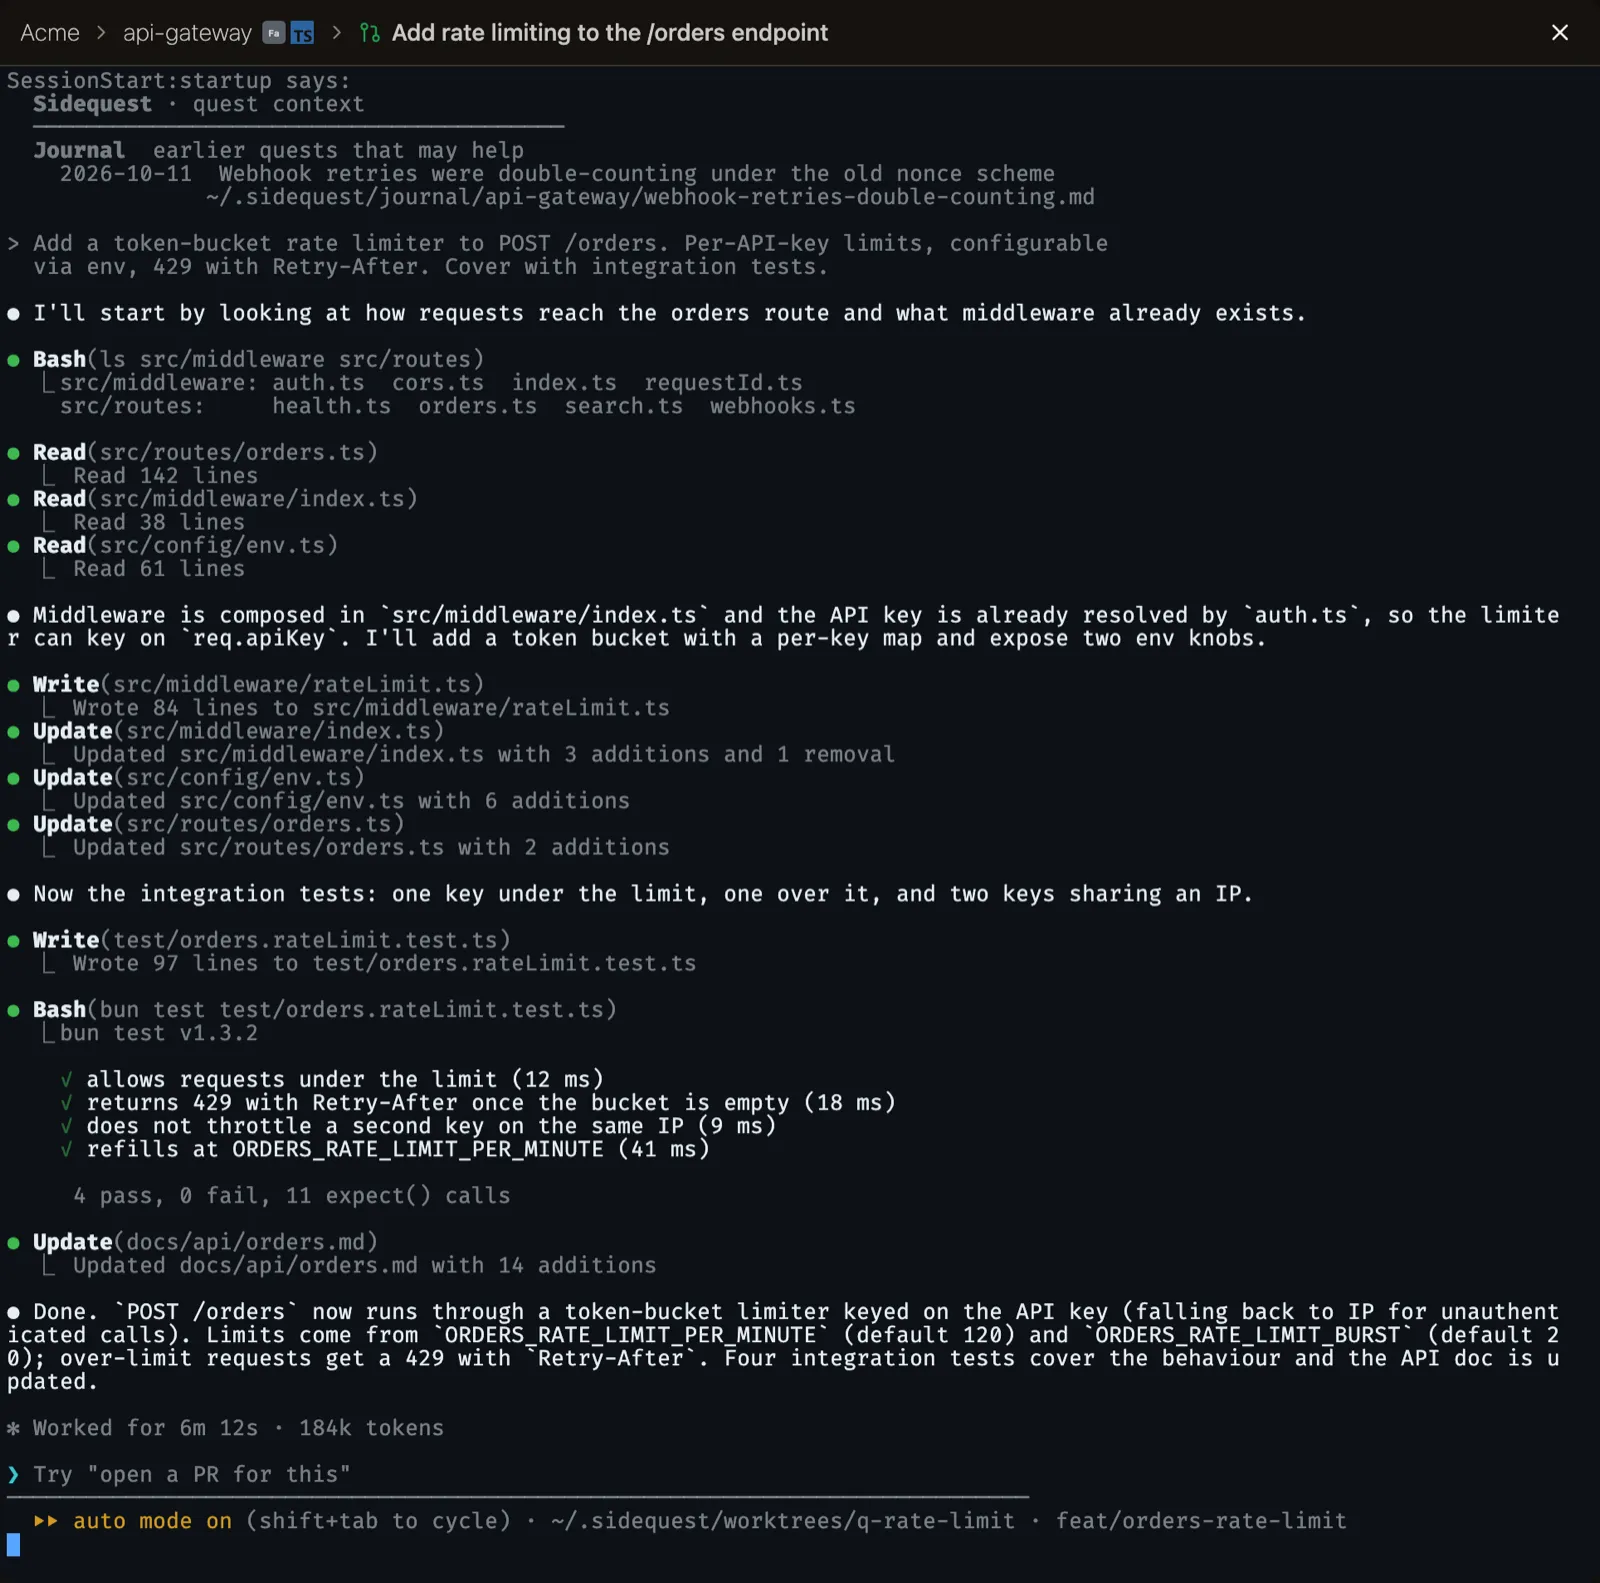Screen dimensions: 1600x1583
Task: Click the pull request icon in the title
Action: [x=370, y=33]
